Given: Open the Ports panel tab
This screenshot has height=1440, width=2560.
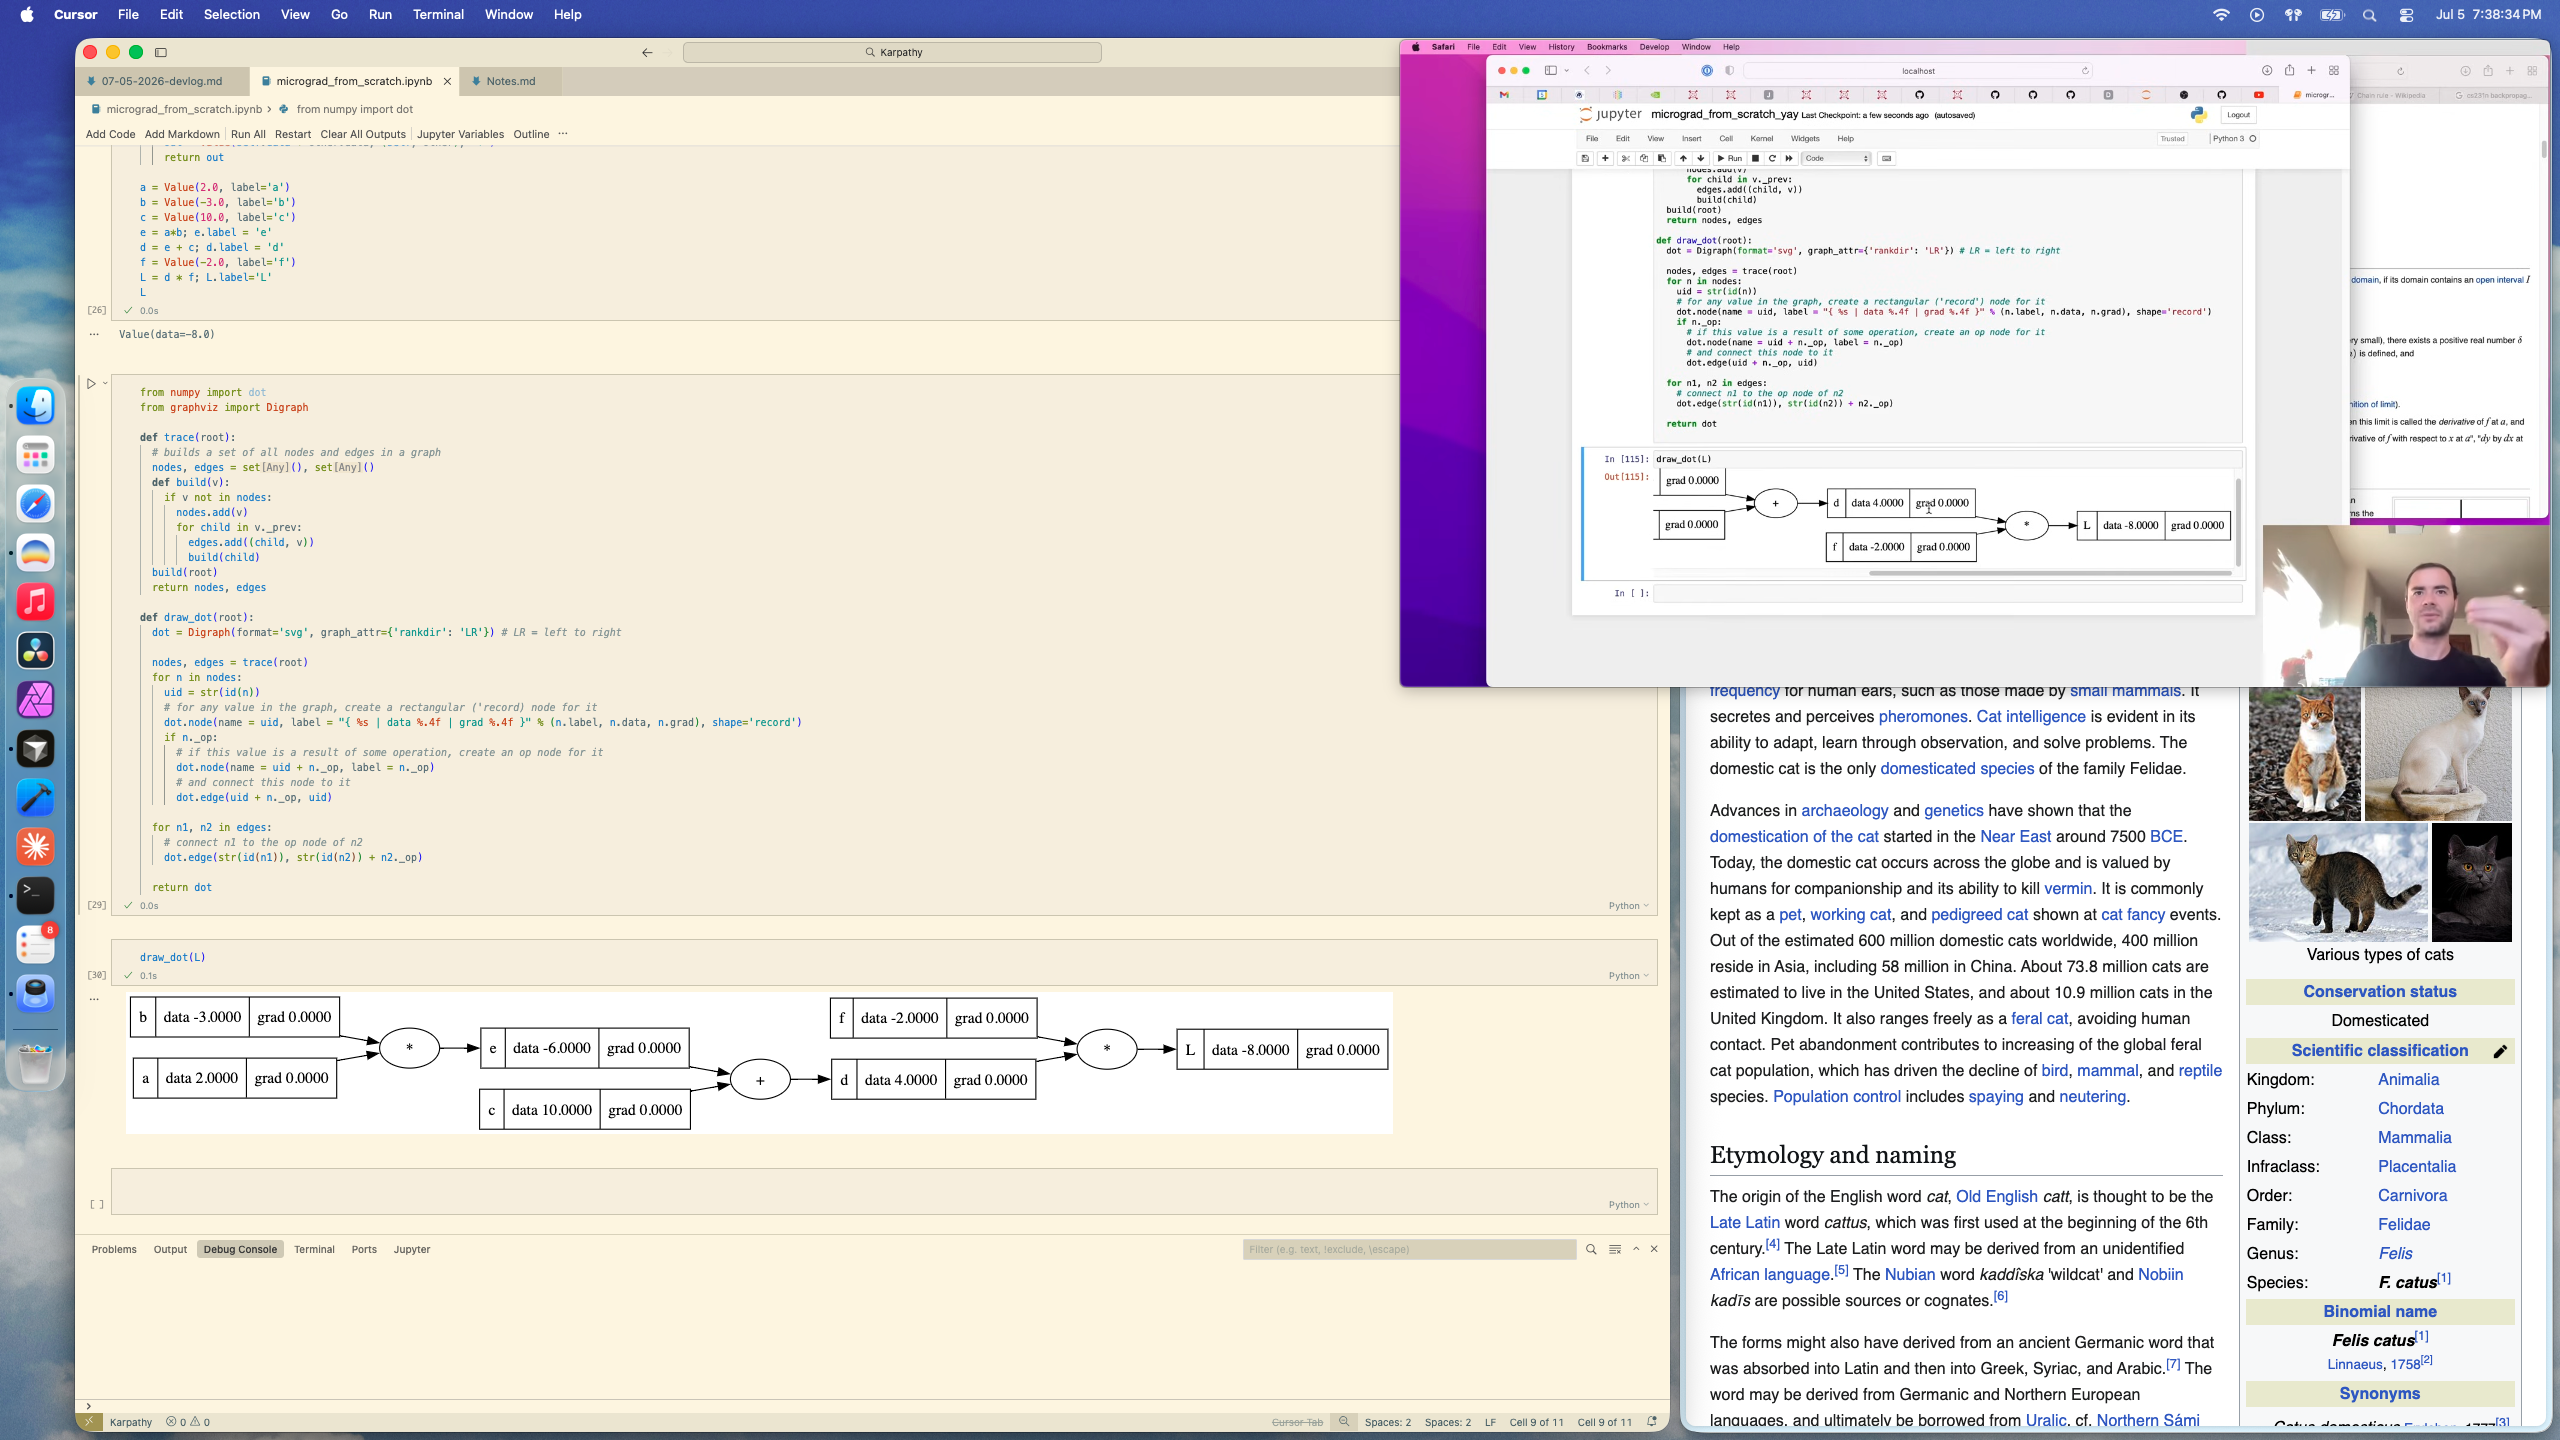Looking at the screenshot, I should click(x=364, y=1249).
